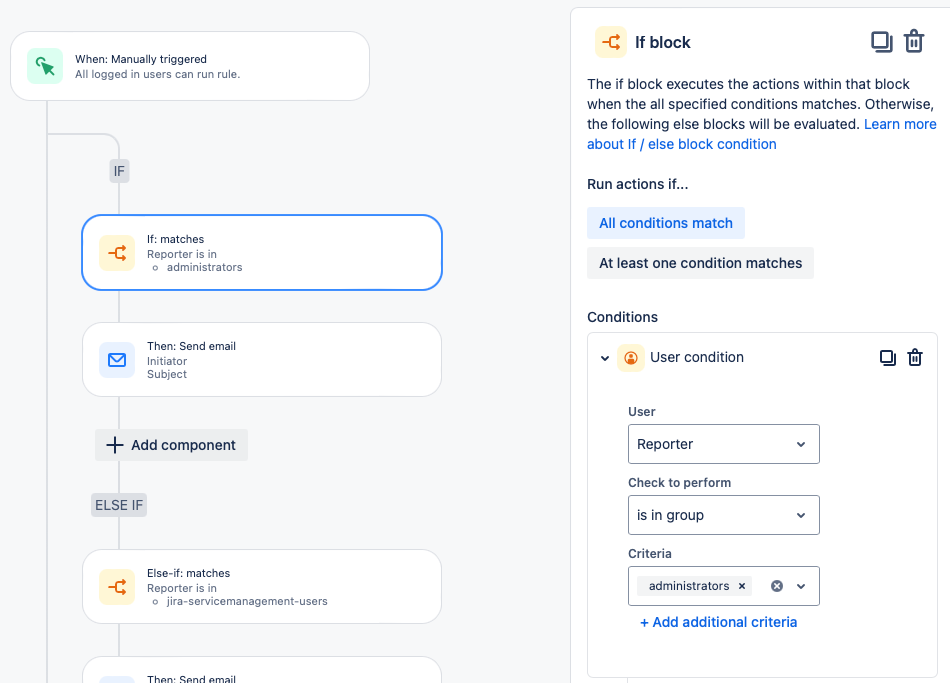The image size is (950, 683).
Task: Delete the User condition
Action: [914, 358]
